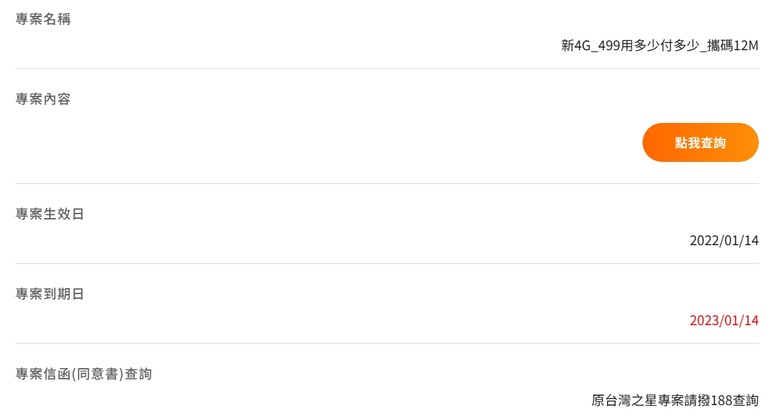Viewport: 780px width, 417px height.
Task: Select the 專案內容 label
Action: (x=43, y=99)
